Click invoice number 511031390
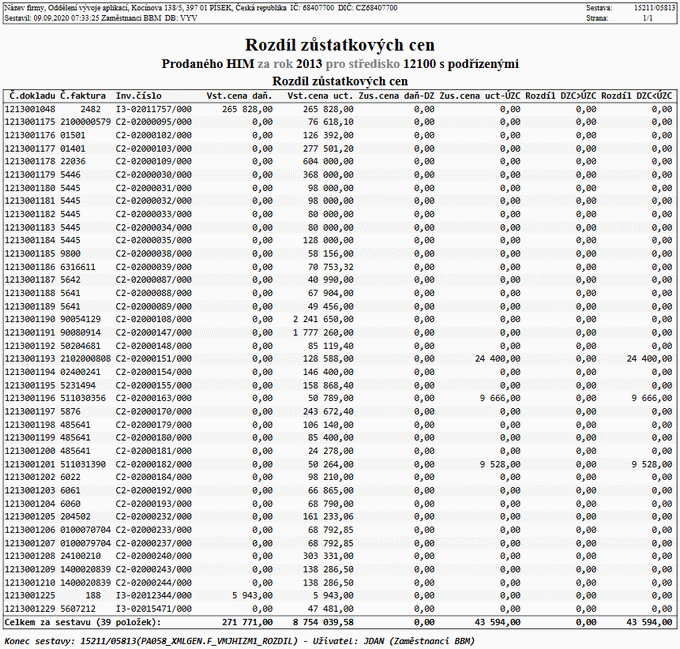Image resolution: width=680 pixels, height=649 pixels. click(x=83, y=464)
